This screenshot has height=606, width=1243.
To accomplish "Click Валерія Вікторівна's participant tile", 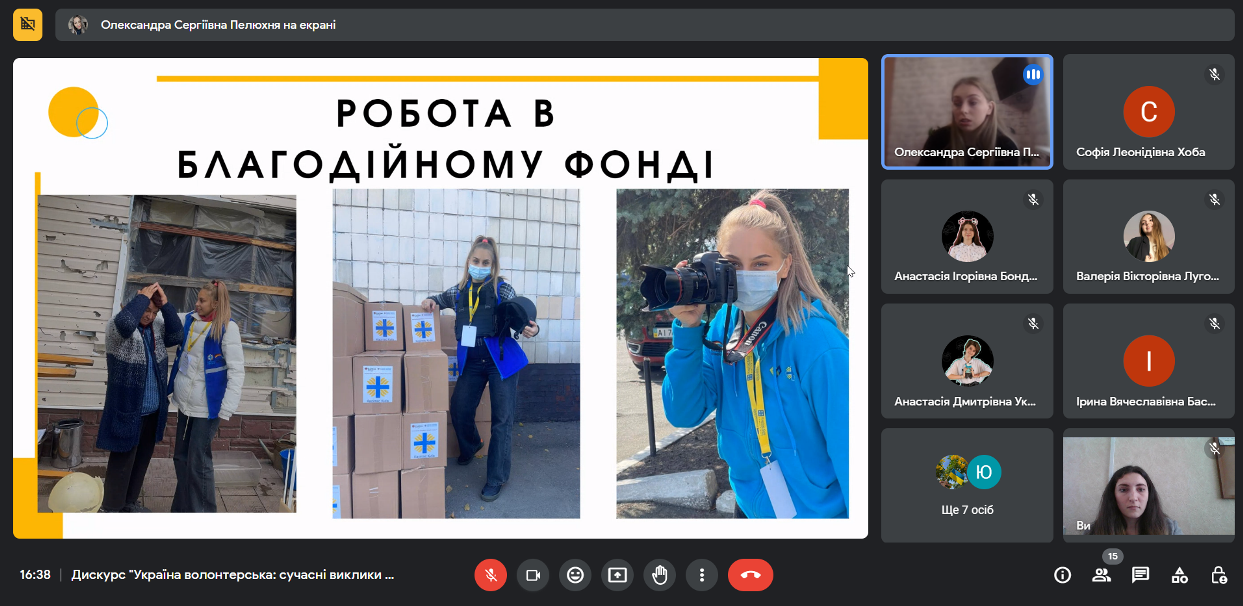I will point(1148,236).
